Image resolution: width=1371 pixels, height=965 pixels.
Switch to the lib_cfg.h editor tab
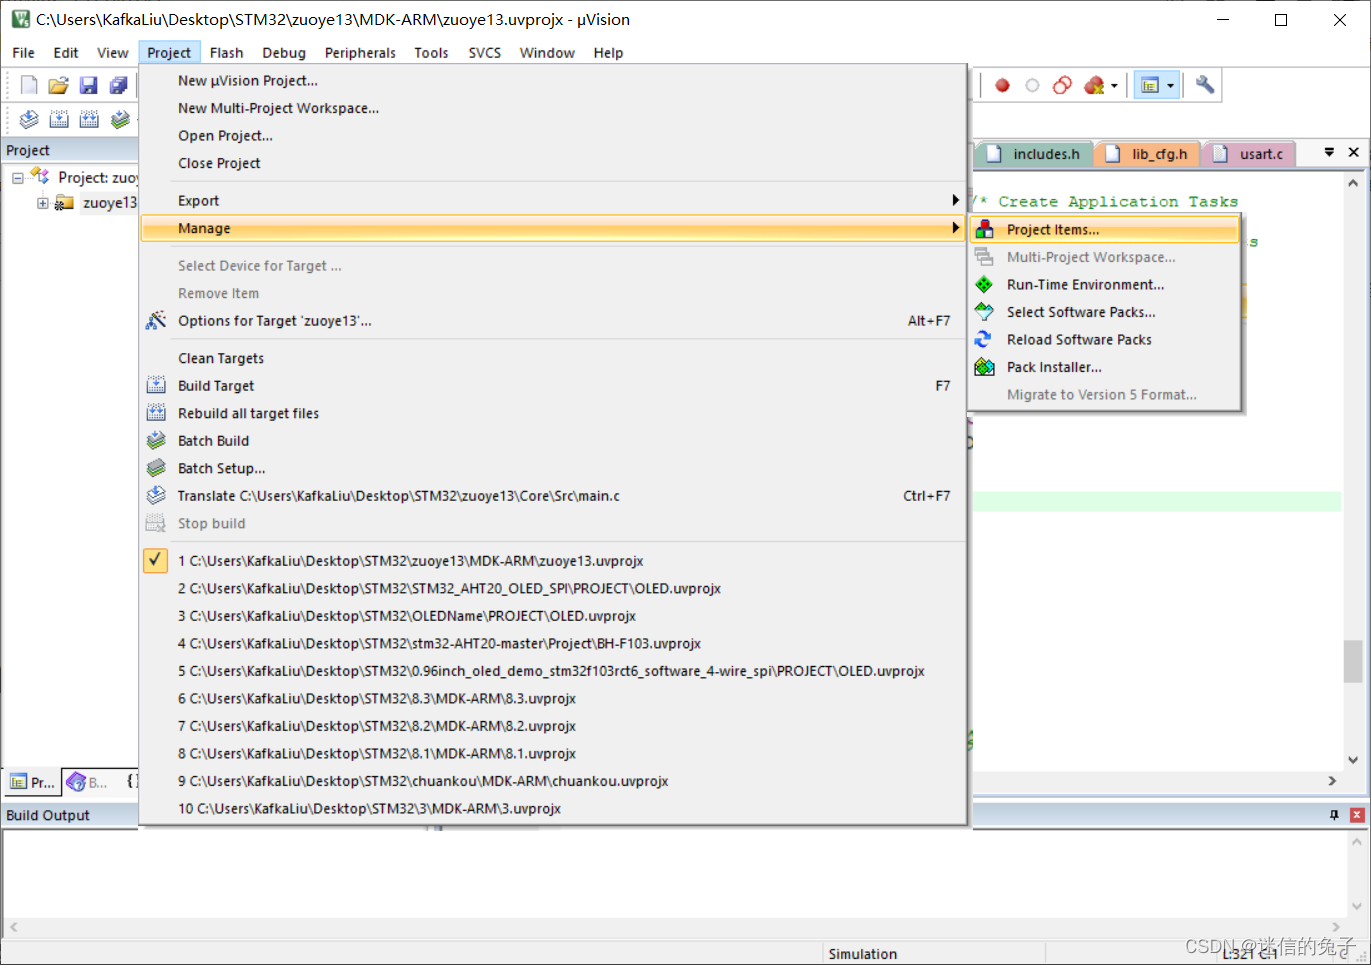tap(1147, 154)
